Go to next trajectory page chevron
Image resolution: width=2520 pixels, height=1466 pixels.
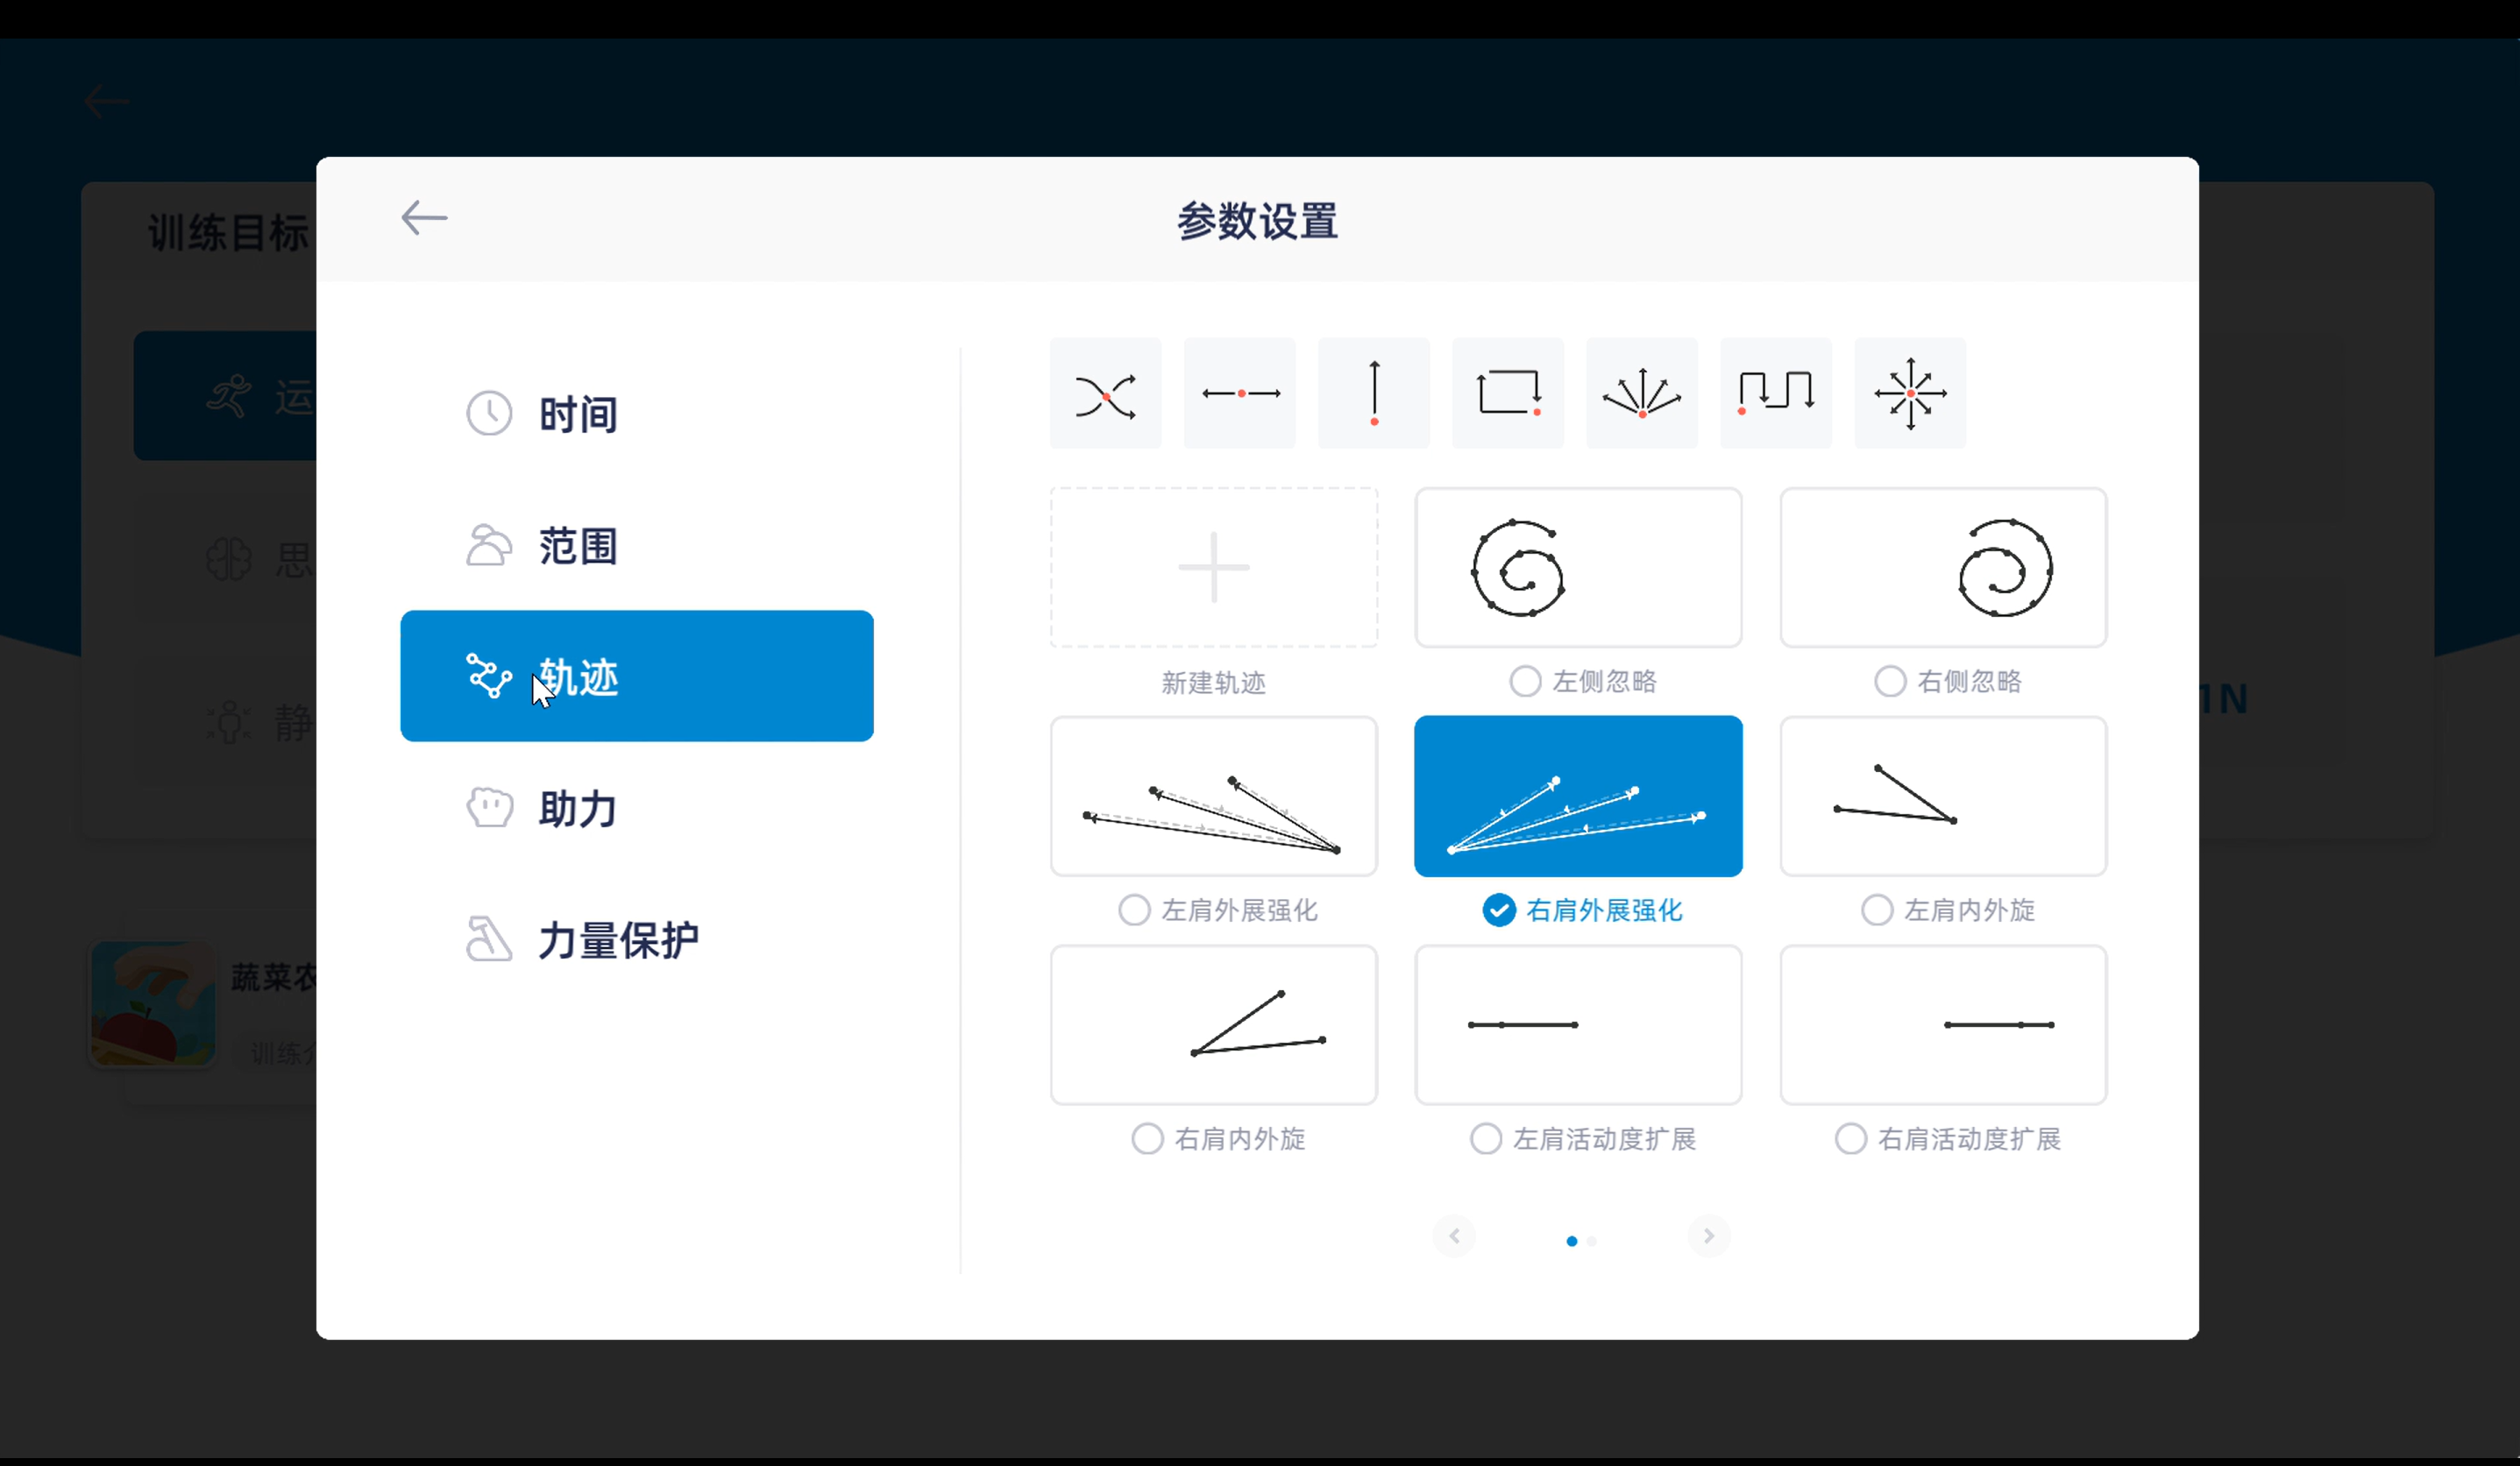pyautogui.click(x=1709, y=1237)
